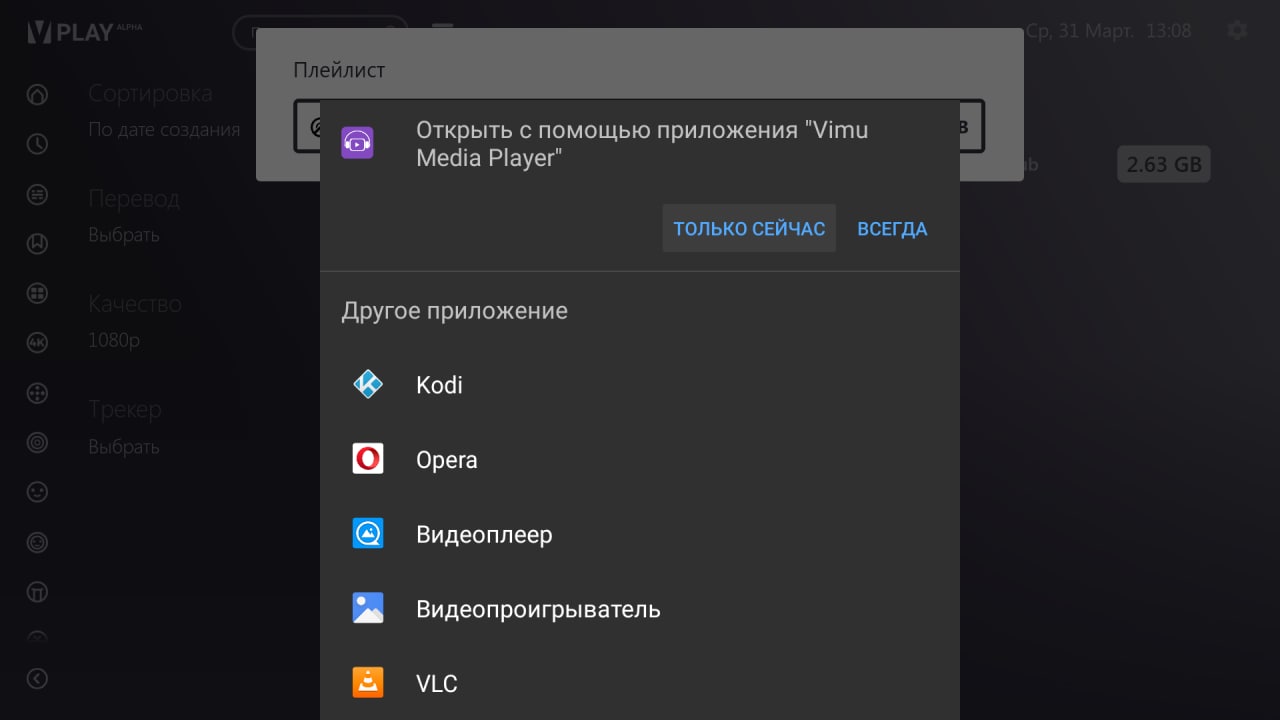Select the Opera app icon
This screenshot has width=1280, height=720.
pos(368,459)
